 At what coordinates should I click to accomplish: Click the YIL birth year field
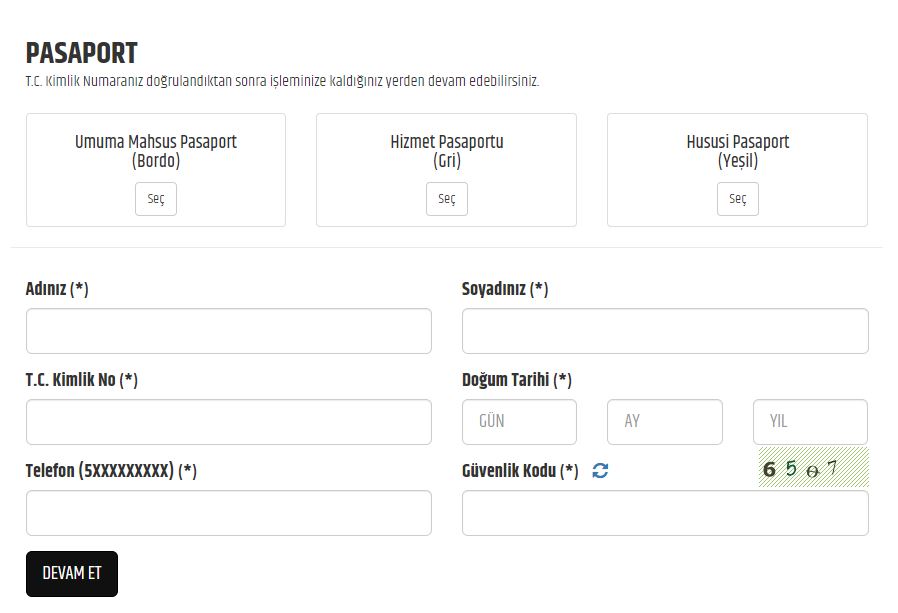tap(810, 422)
